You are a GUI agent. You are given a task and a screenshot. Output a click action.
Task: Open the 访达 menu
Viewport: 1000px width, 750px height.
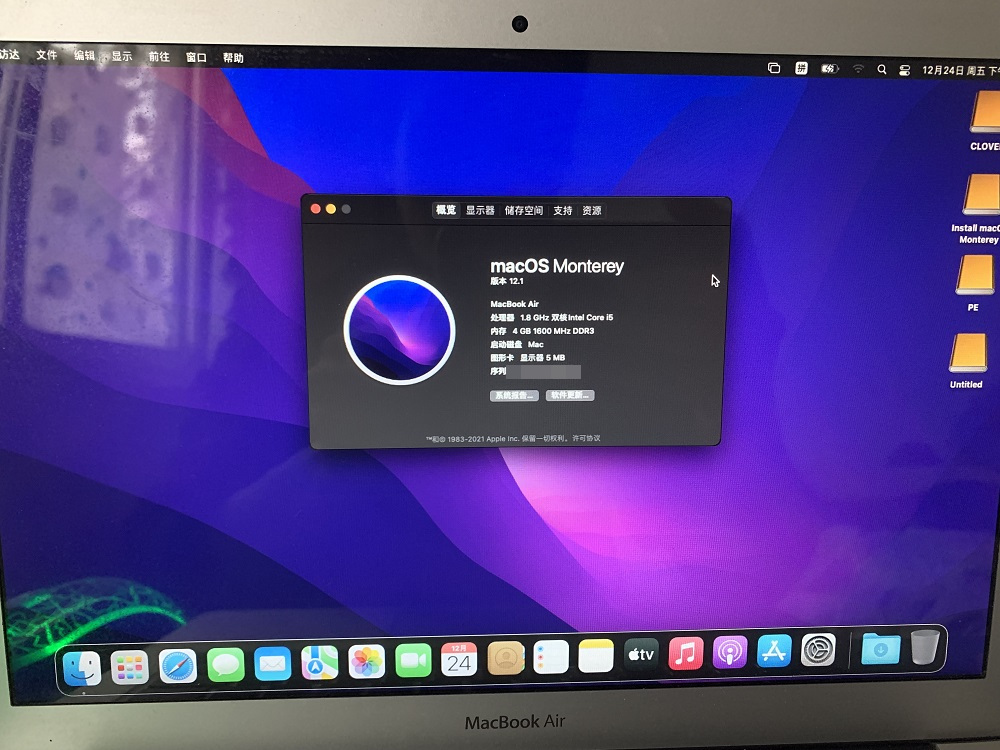pos(10,54)
